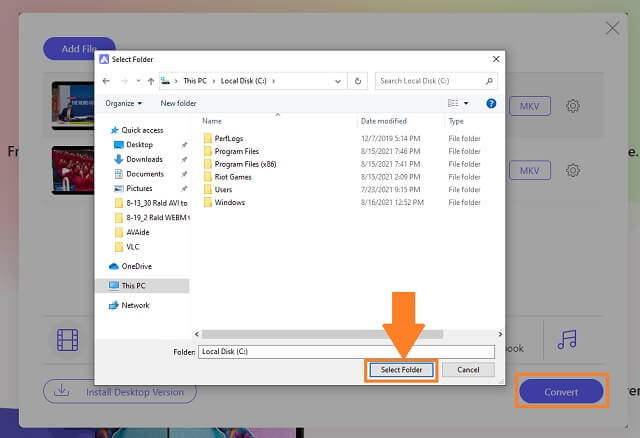Viewport: 640px width, 438px height.
Task: Select the Program Files folder
Action: coord(231,151)
